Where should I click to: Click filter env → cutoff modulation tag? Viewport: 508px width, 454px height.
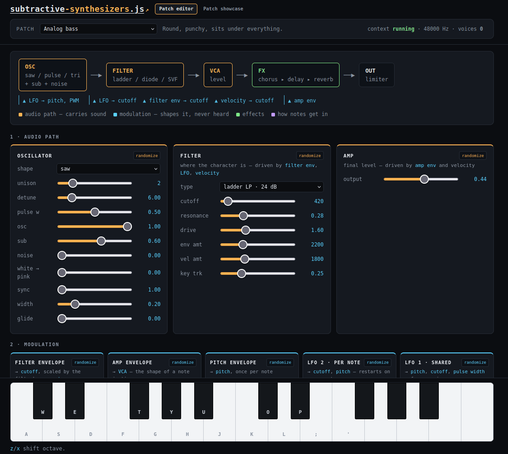(x=175, y=101)
